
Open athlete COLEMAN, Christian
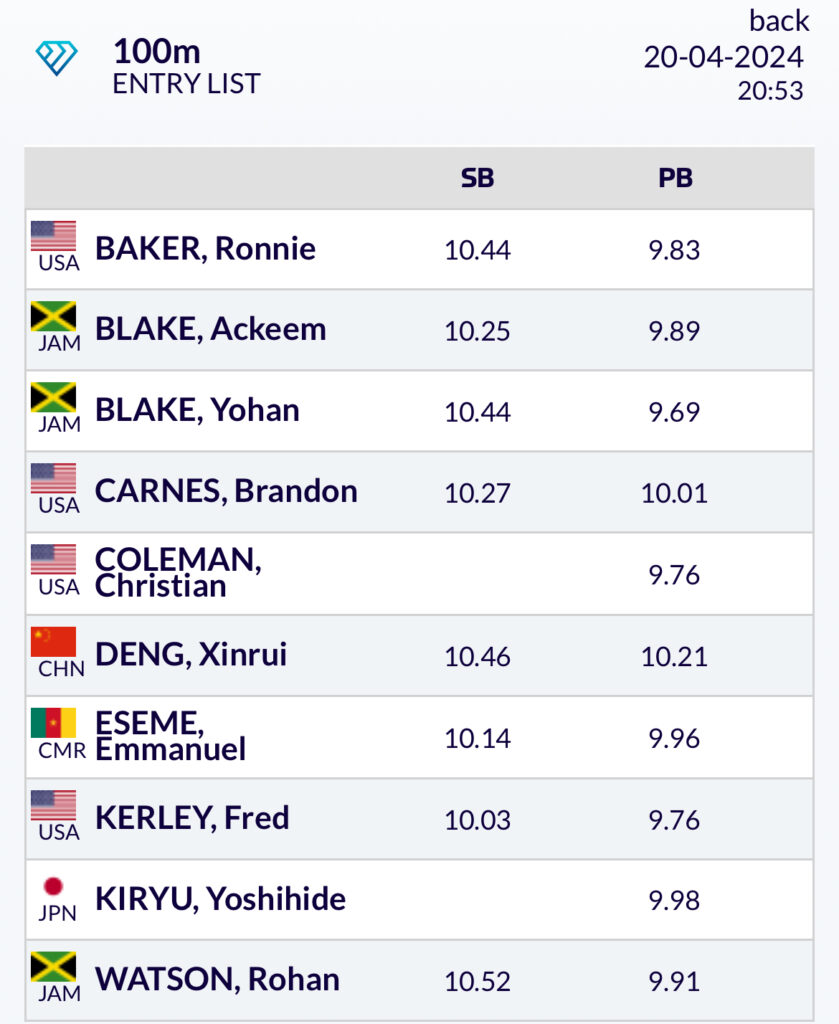click(178, 573)
